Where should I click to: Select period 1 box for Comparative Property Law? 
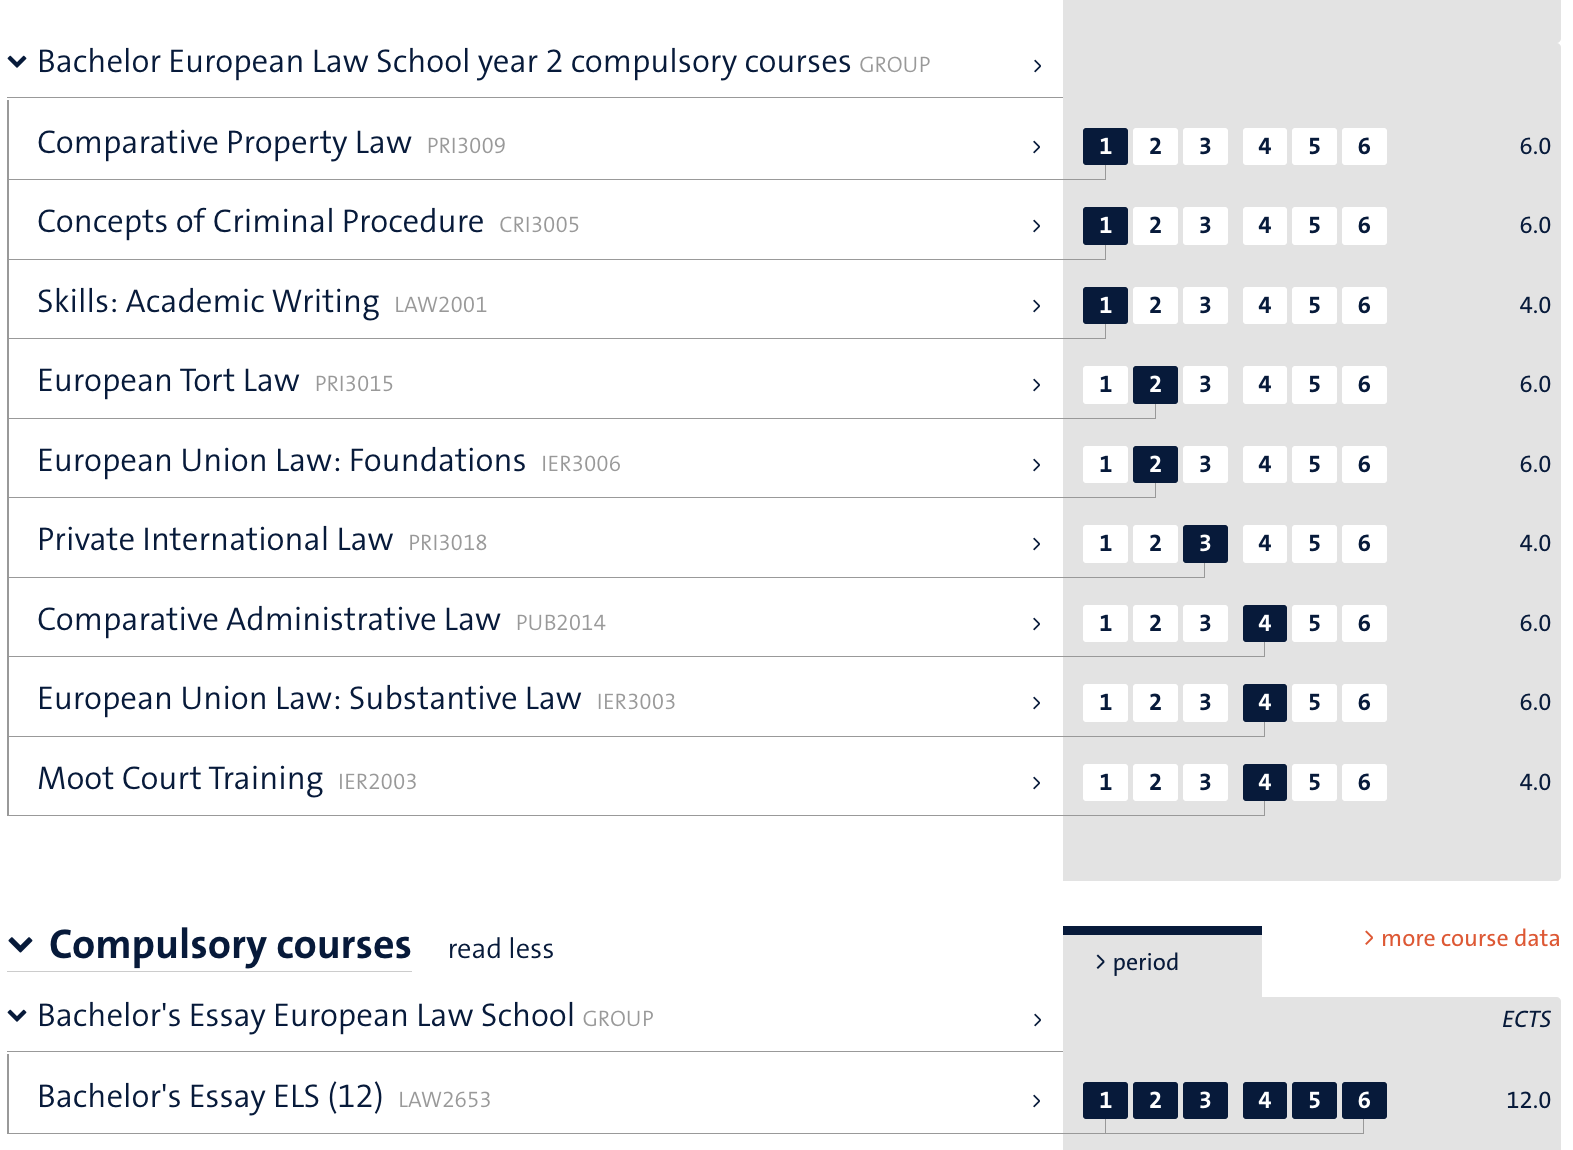pyautogui.click(x=1105, y=146)
